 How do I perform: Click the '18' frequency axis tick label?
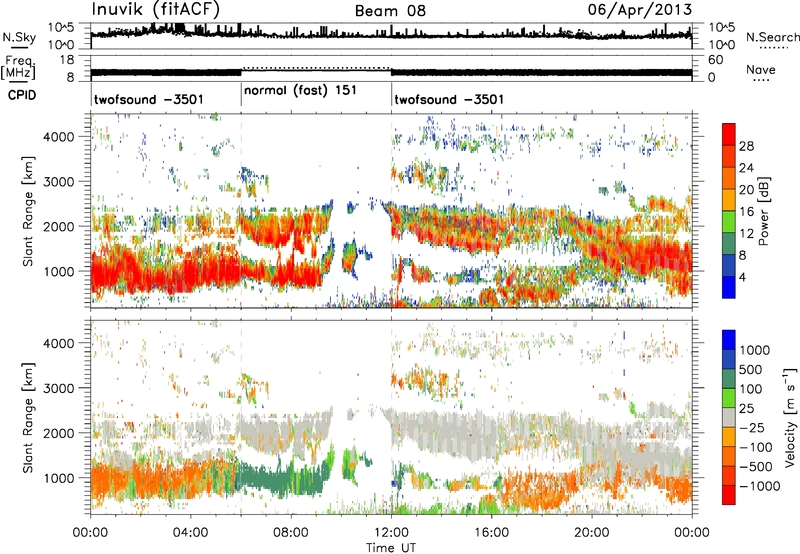point(67,60)
